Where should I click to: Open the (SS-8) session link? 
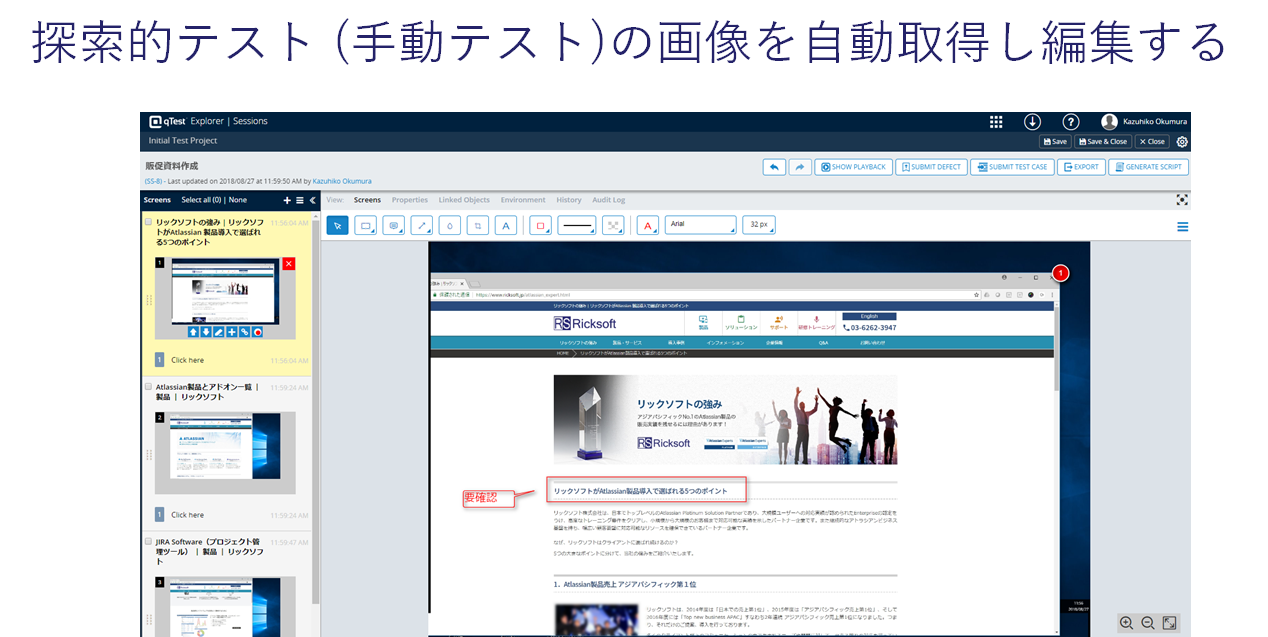point(153,181)
